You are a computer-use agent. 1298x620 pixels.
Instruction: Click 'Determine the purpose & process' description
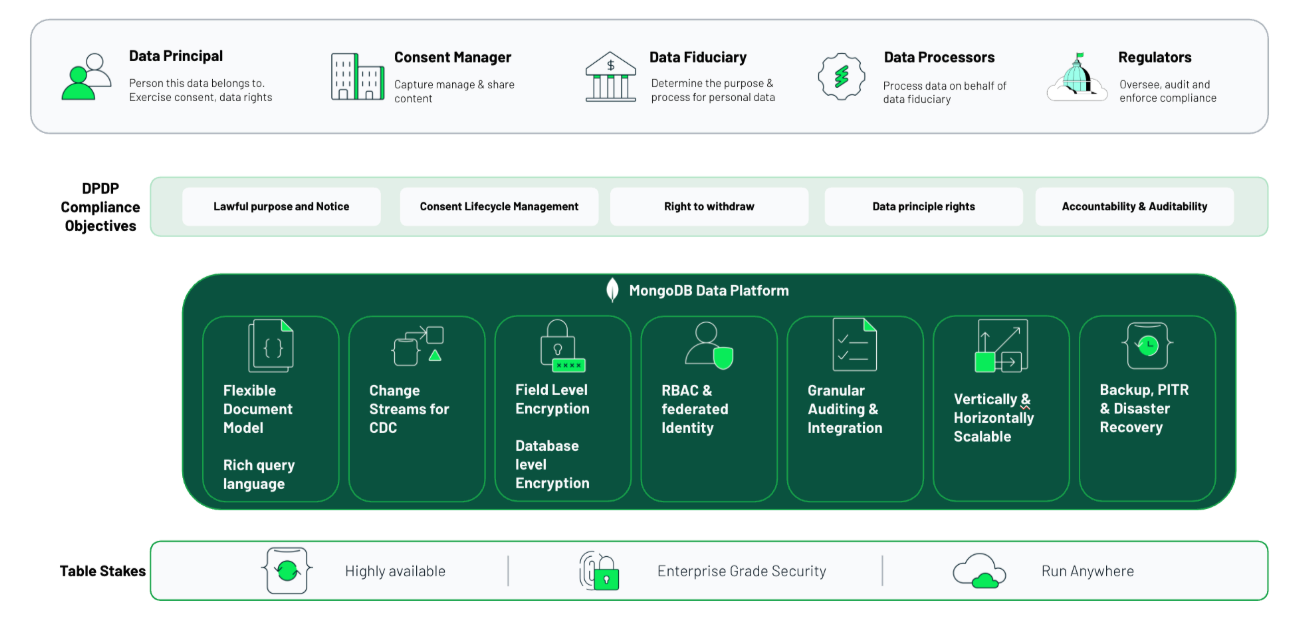pyautogui.click(x=712, y=90)
